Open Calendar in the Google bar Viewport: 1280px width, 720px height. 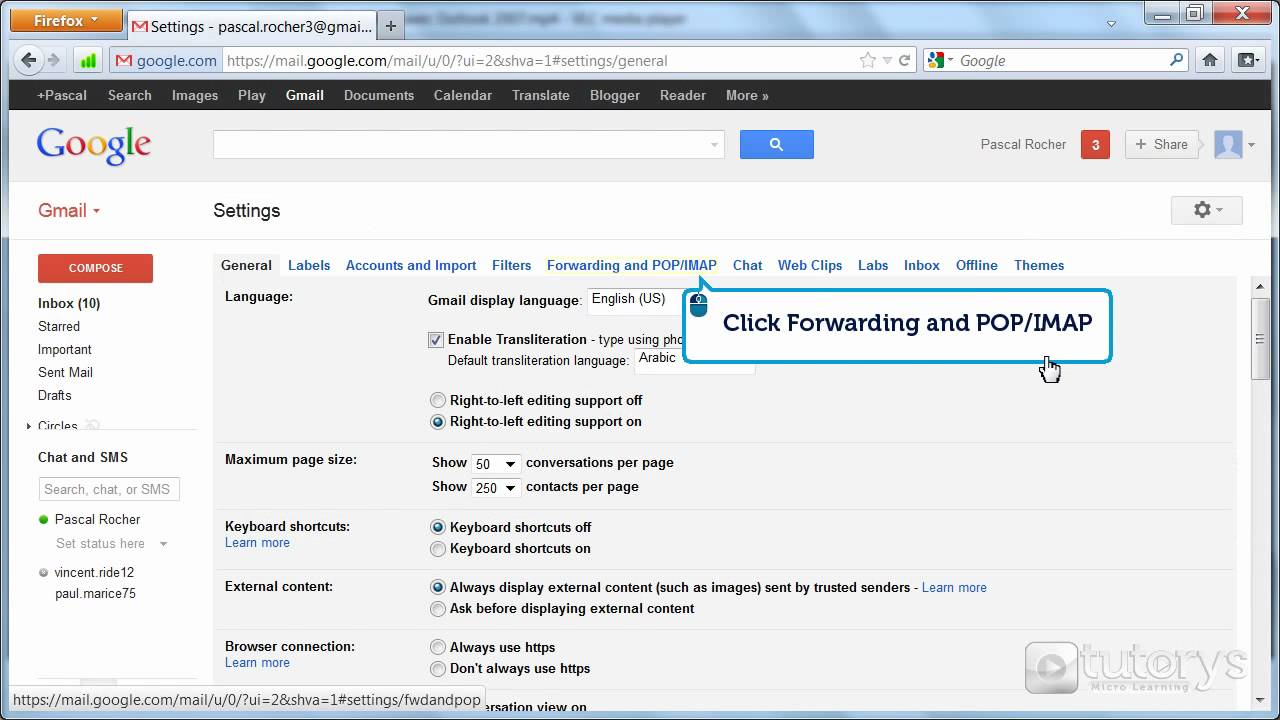pos(462,95)
